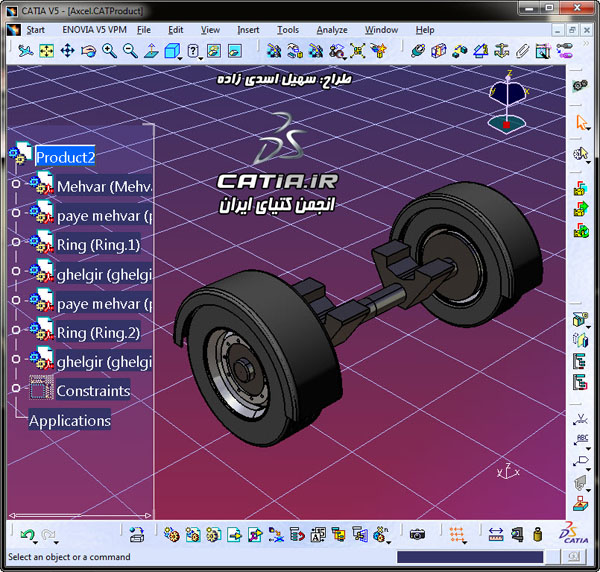Viewport: 600px width, 572px height.
Task: Click the Contact Constraint icon
Action: 439,51
